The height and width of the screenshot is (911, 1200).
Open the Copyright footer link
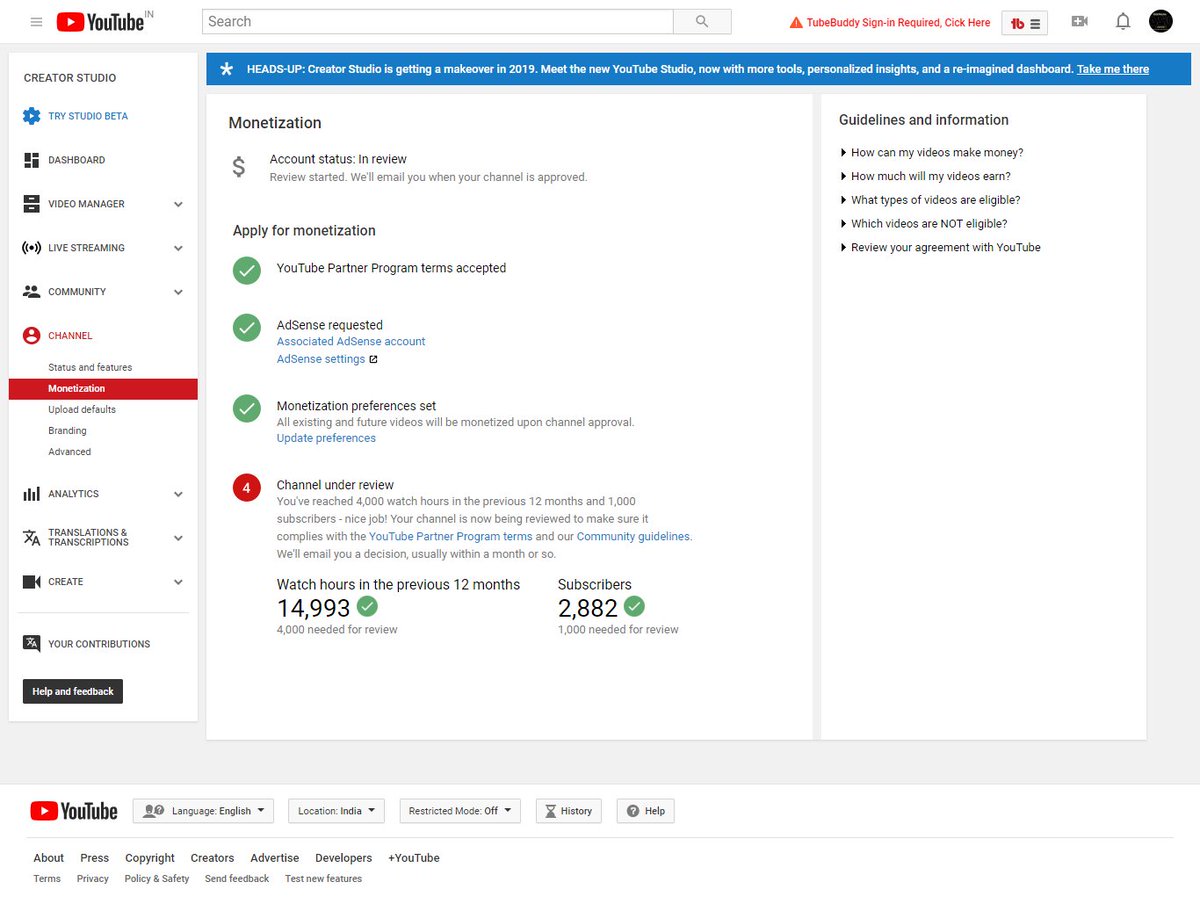point(150,858)
